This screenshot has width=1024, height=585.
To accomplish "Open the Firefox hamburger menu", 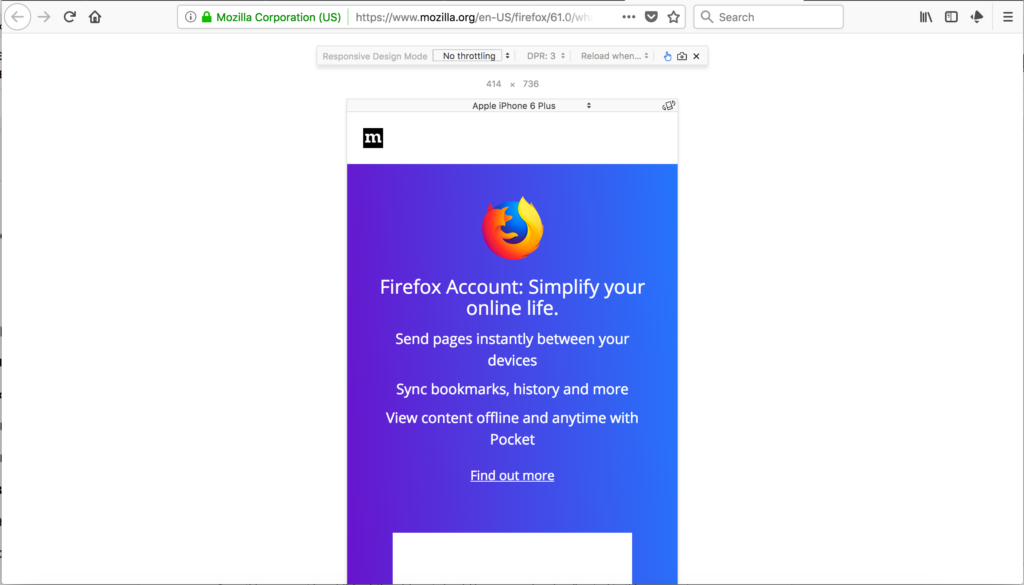I will click(x=1007, y=17).
